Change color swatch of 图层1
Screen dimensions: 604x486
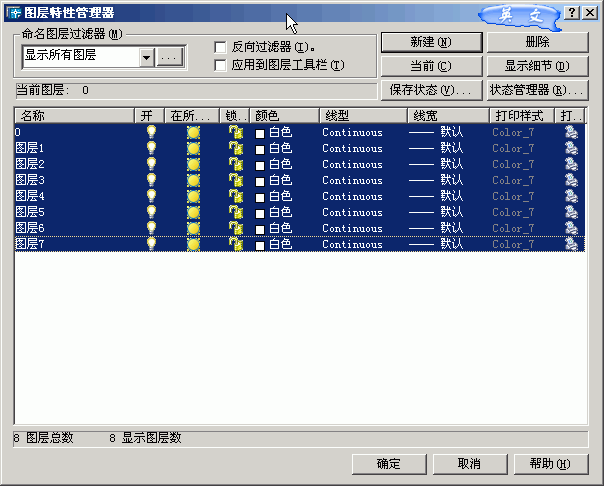pyautogui.click(x=260, y=149)
